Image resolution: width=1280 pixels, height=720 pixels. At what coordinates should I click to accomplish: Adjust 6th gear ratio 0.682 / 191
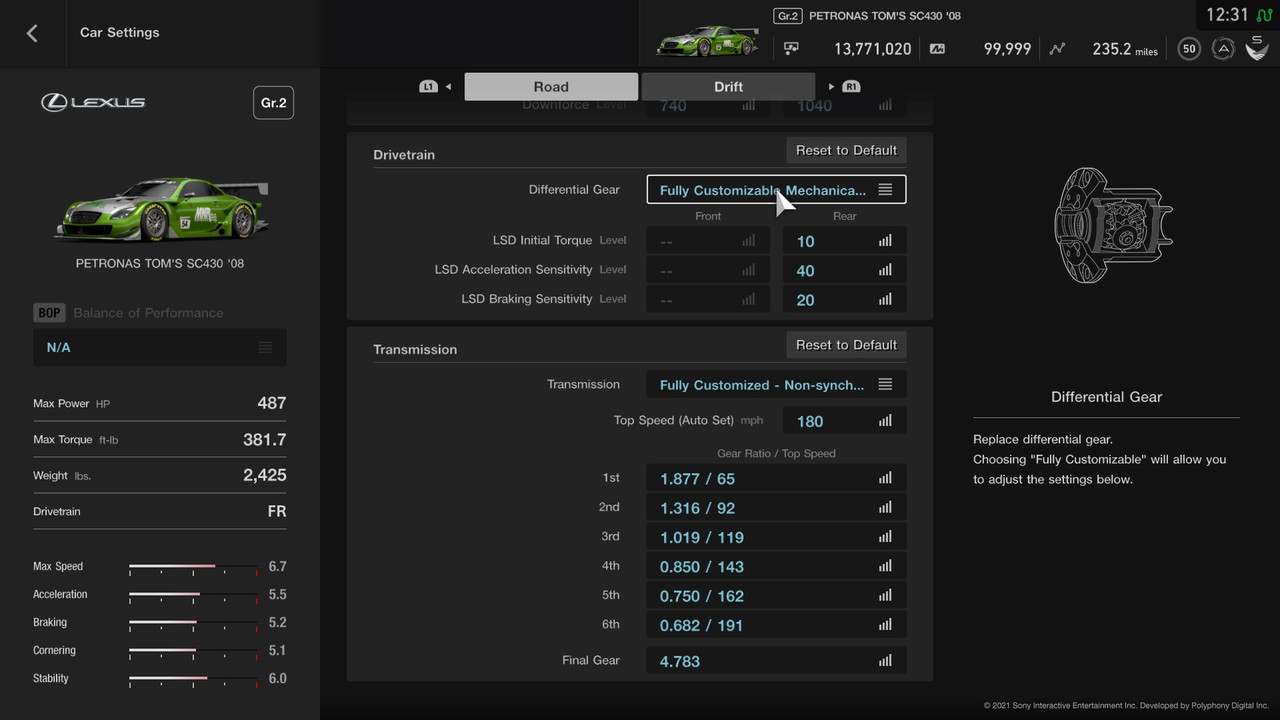[x=776, y=625]
